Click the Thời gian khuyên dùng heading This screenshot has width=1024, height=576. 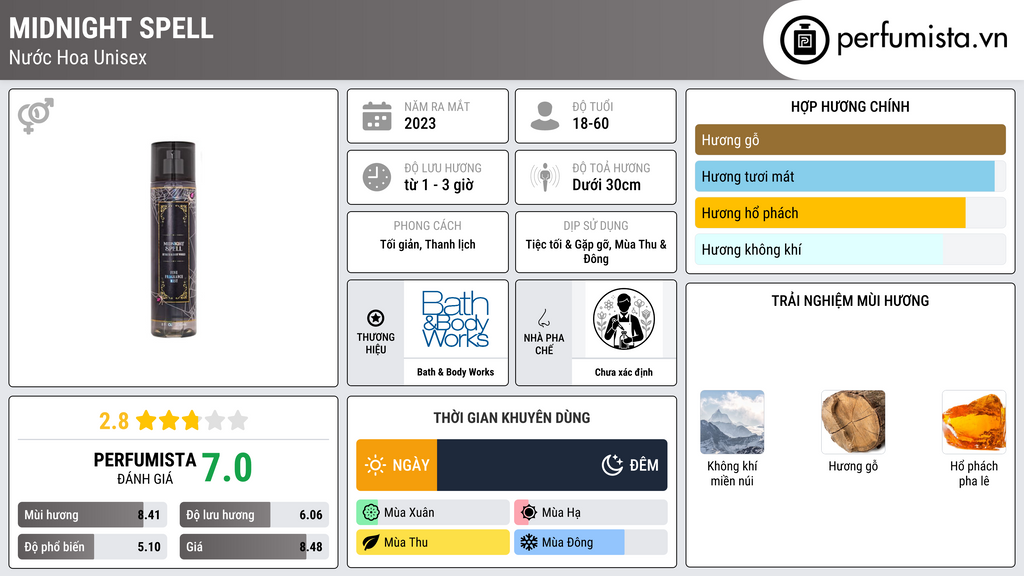(512, 417)
